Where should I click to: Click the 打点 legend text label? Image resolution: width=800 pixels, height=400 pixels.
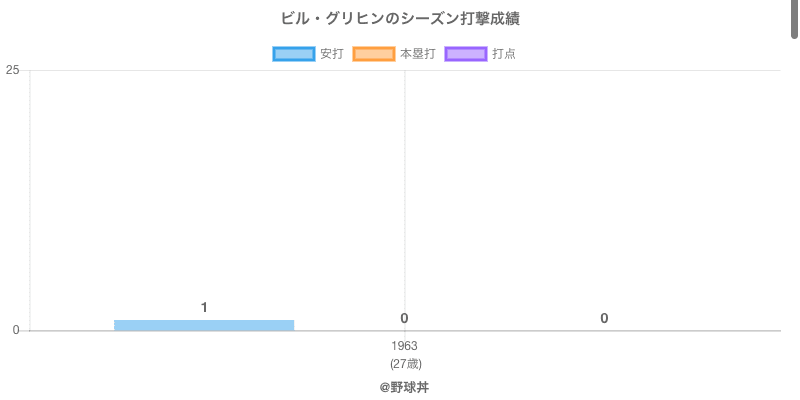click(504, 54)
